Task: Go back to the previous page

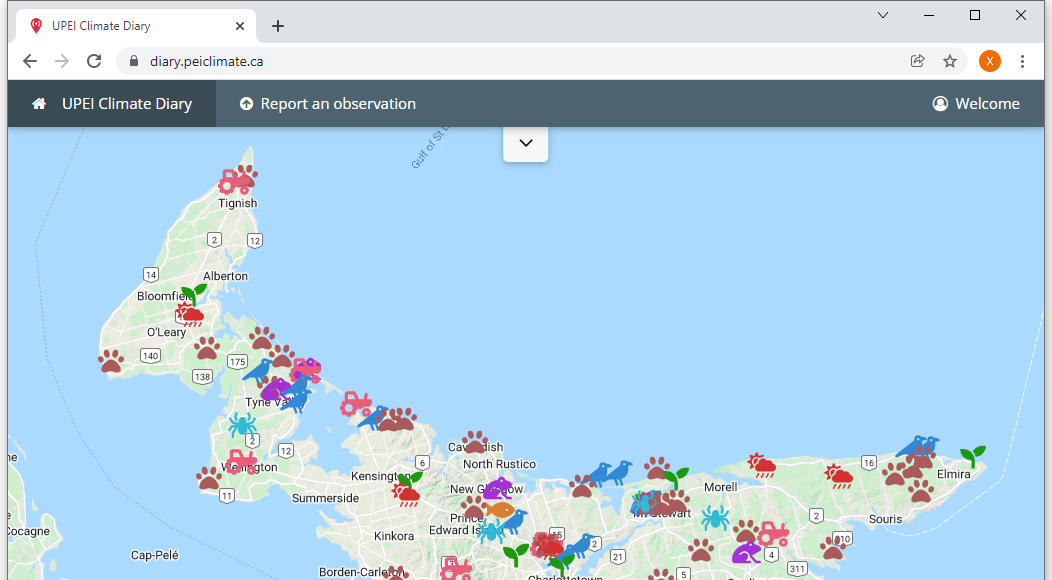Action: (30, 61)
